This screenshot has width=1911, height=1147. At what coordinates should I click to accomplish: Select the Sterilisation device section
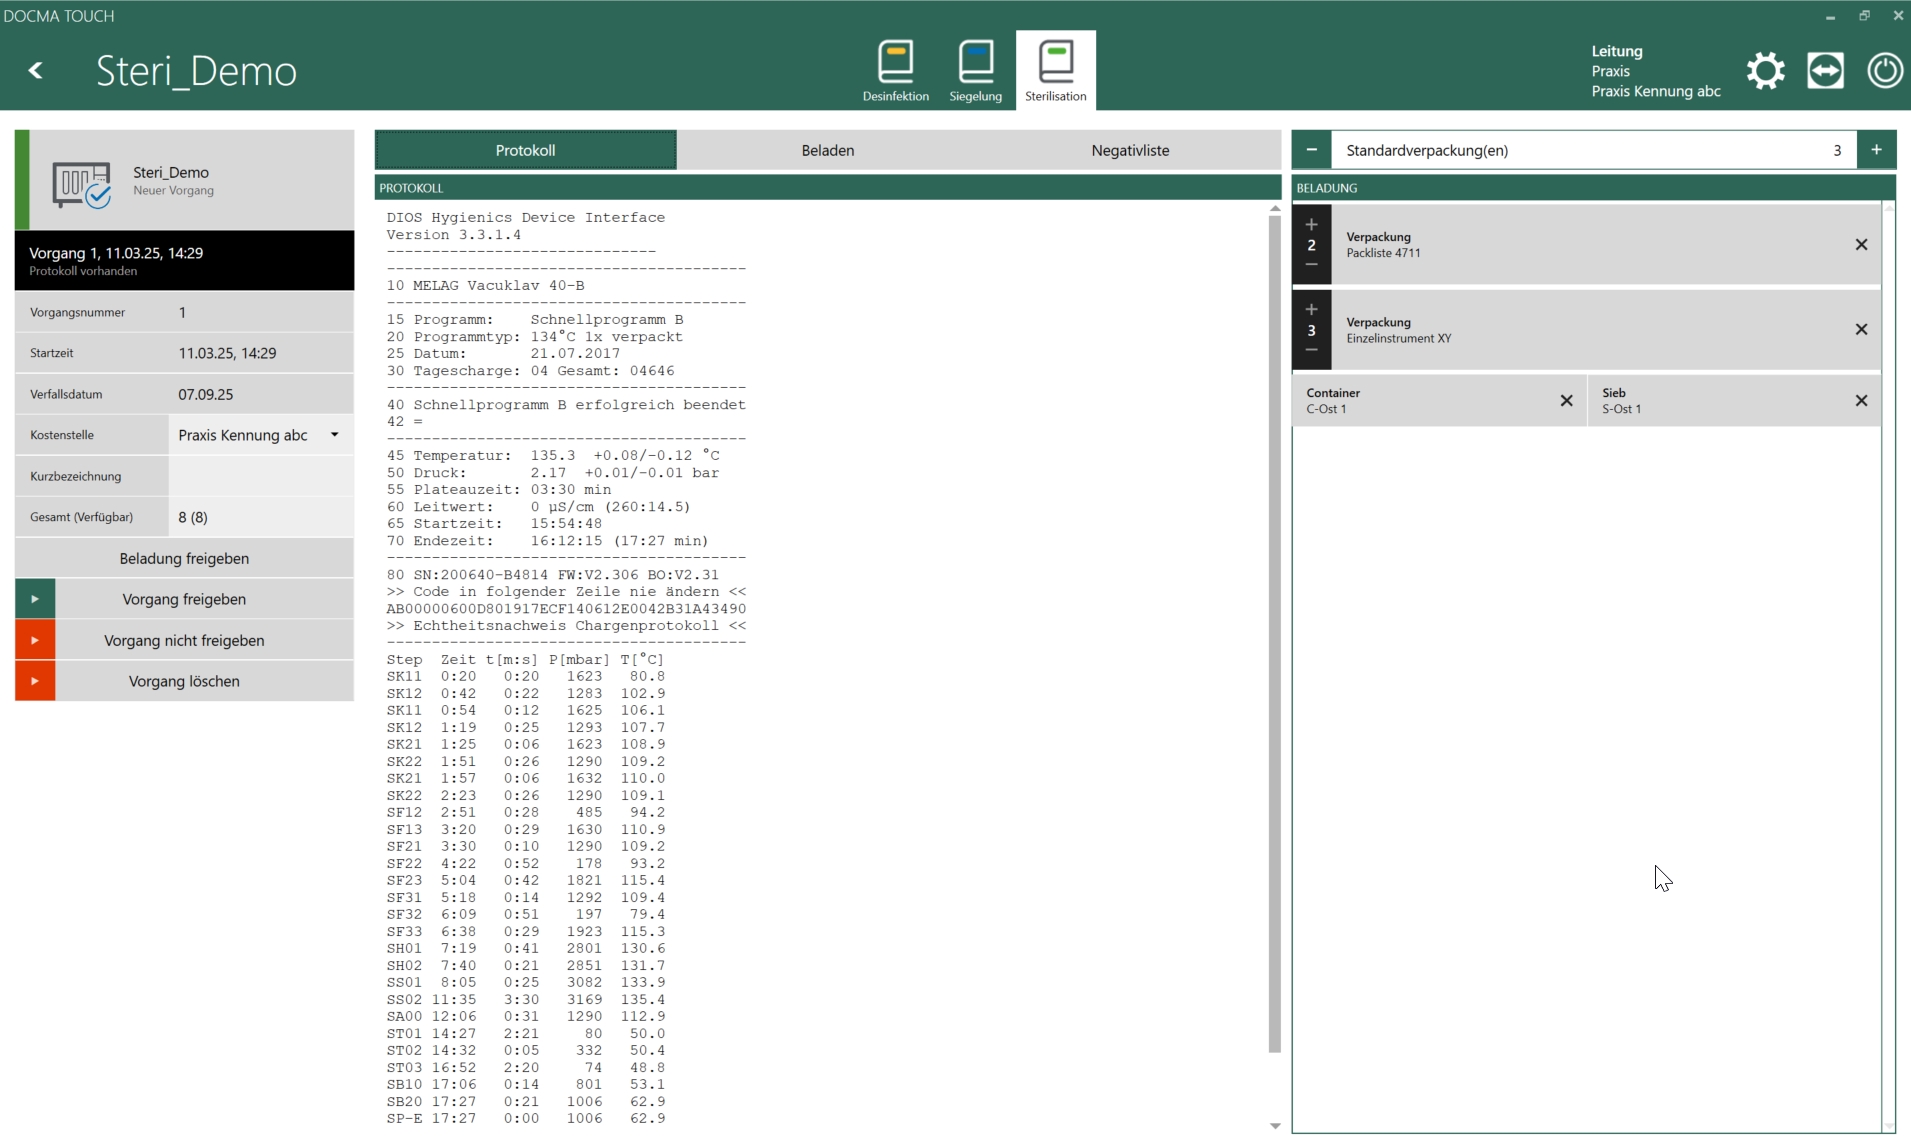click(1055, 70)
